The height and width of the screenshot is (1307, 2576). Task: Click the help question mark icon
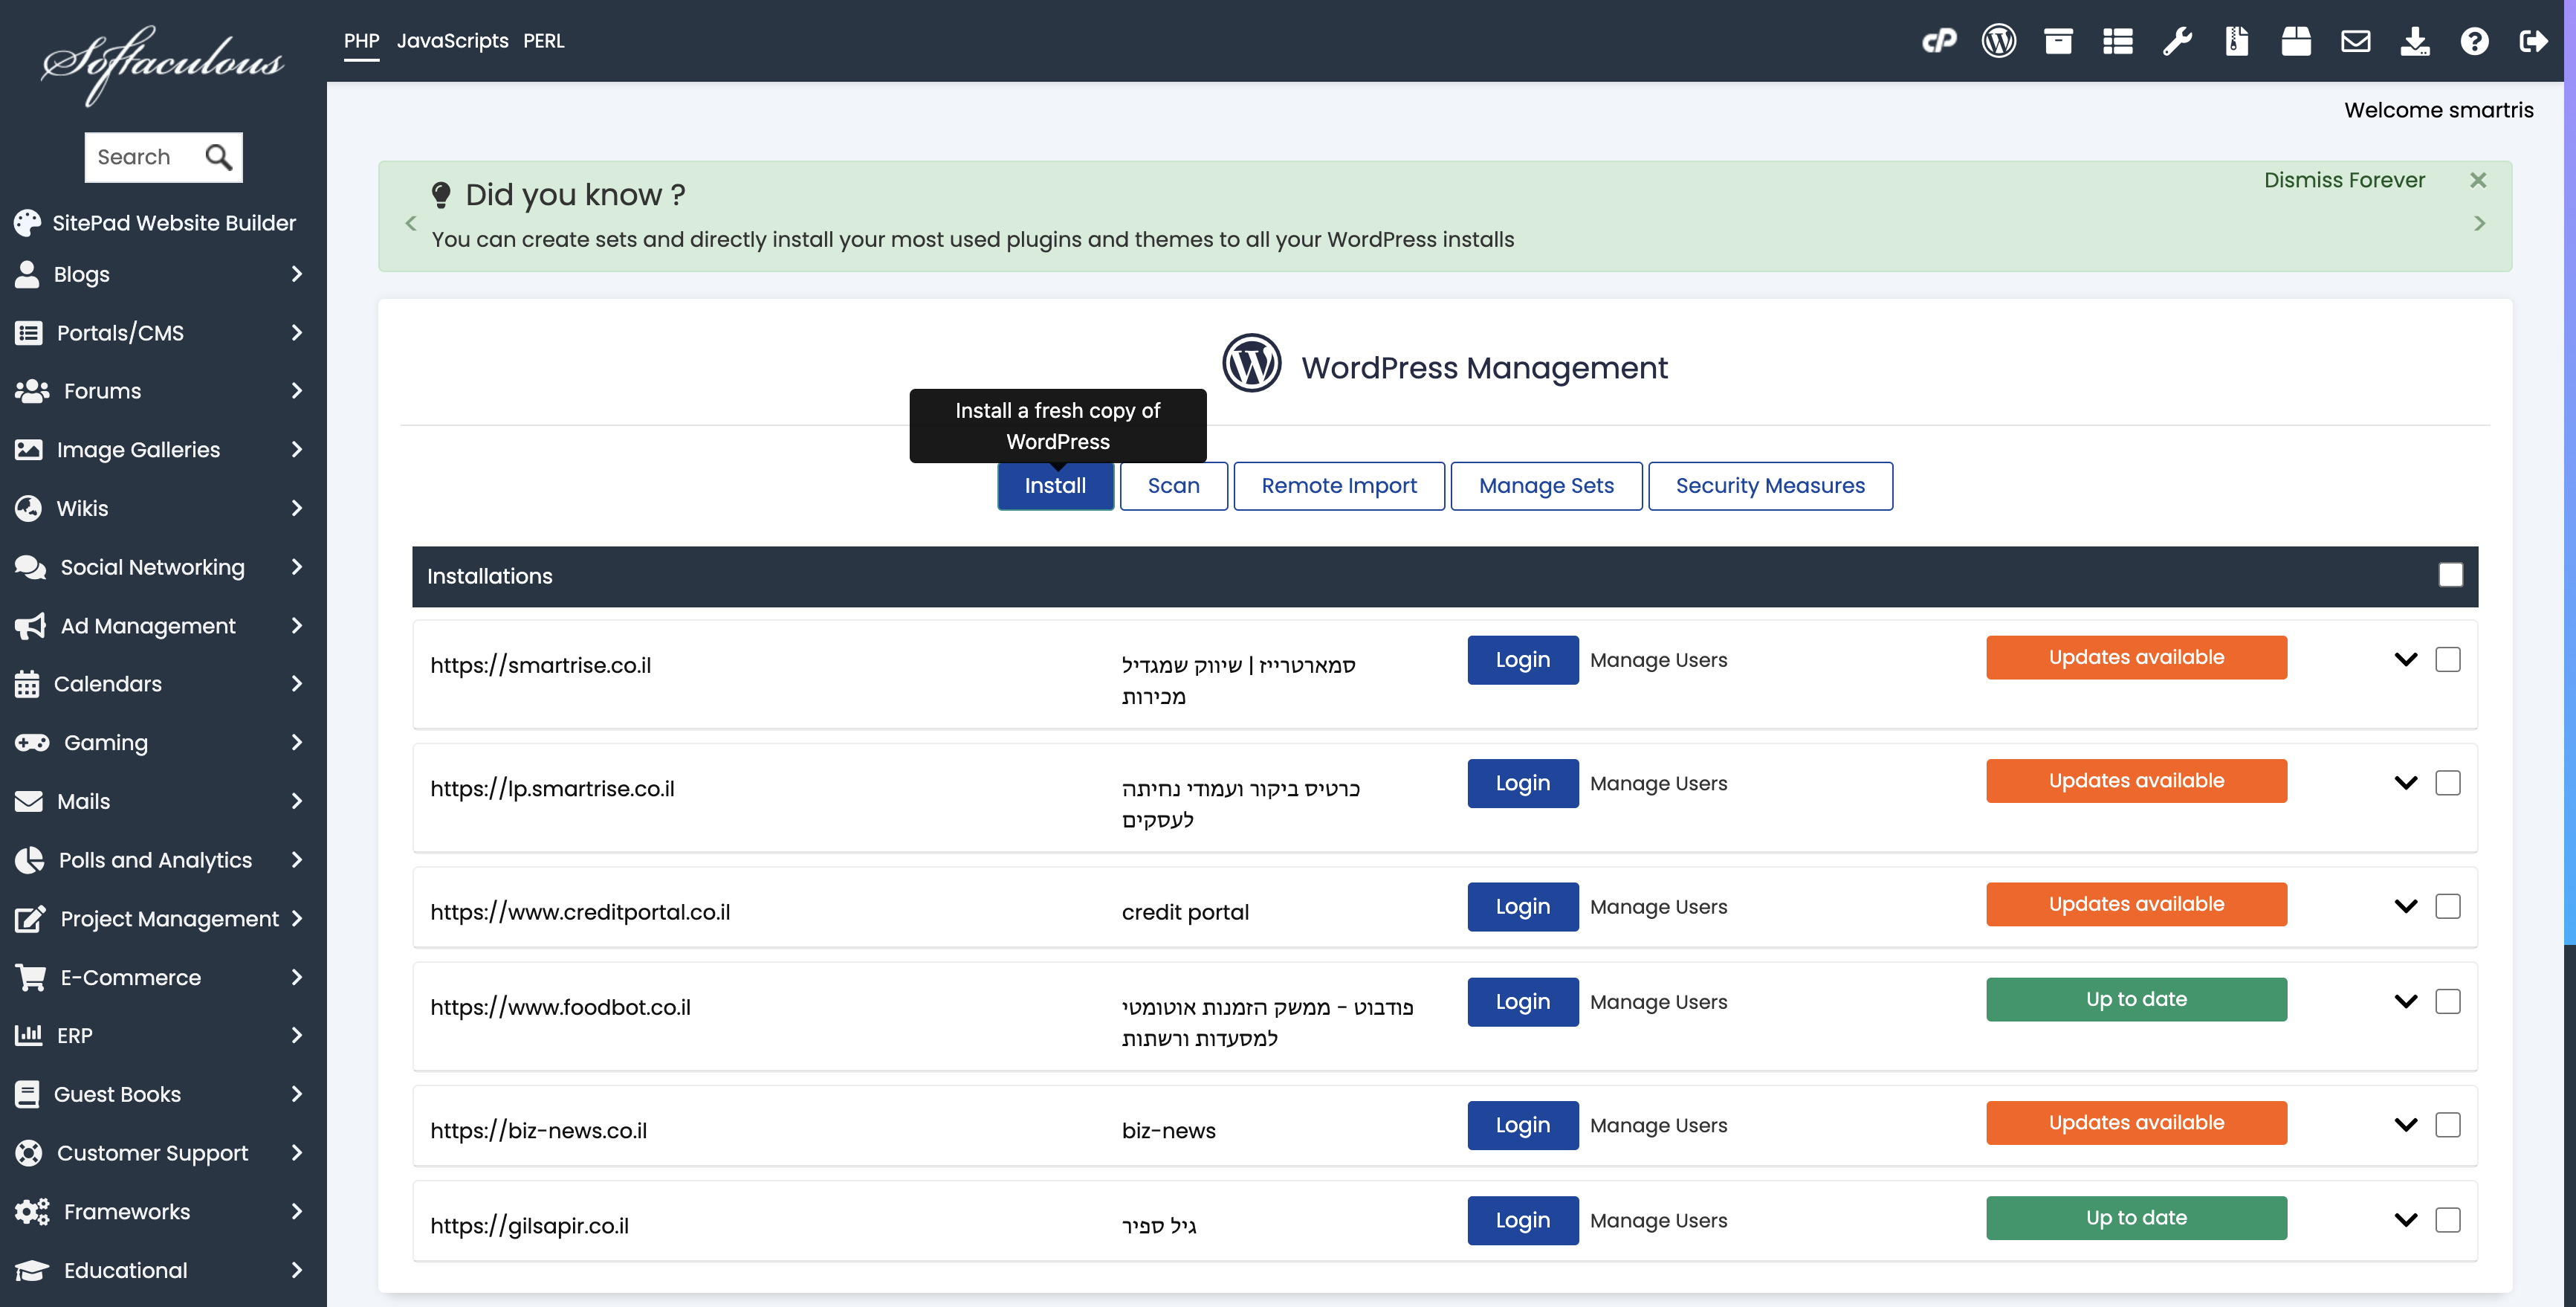[2474, 41]
